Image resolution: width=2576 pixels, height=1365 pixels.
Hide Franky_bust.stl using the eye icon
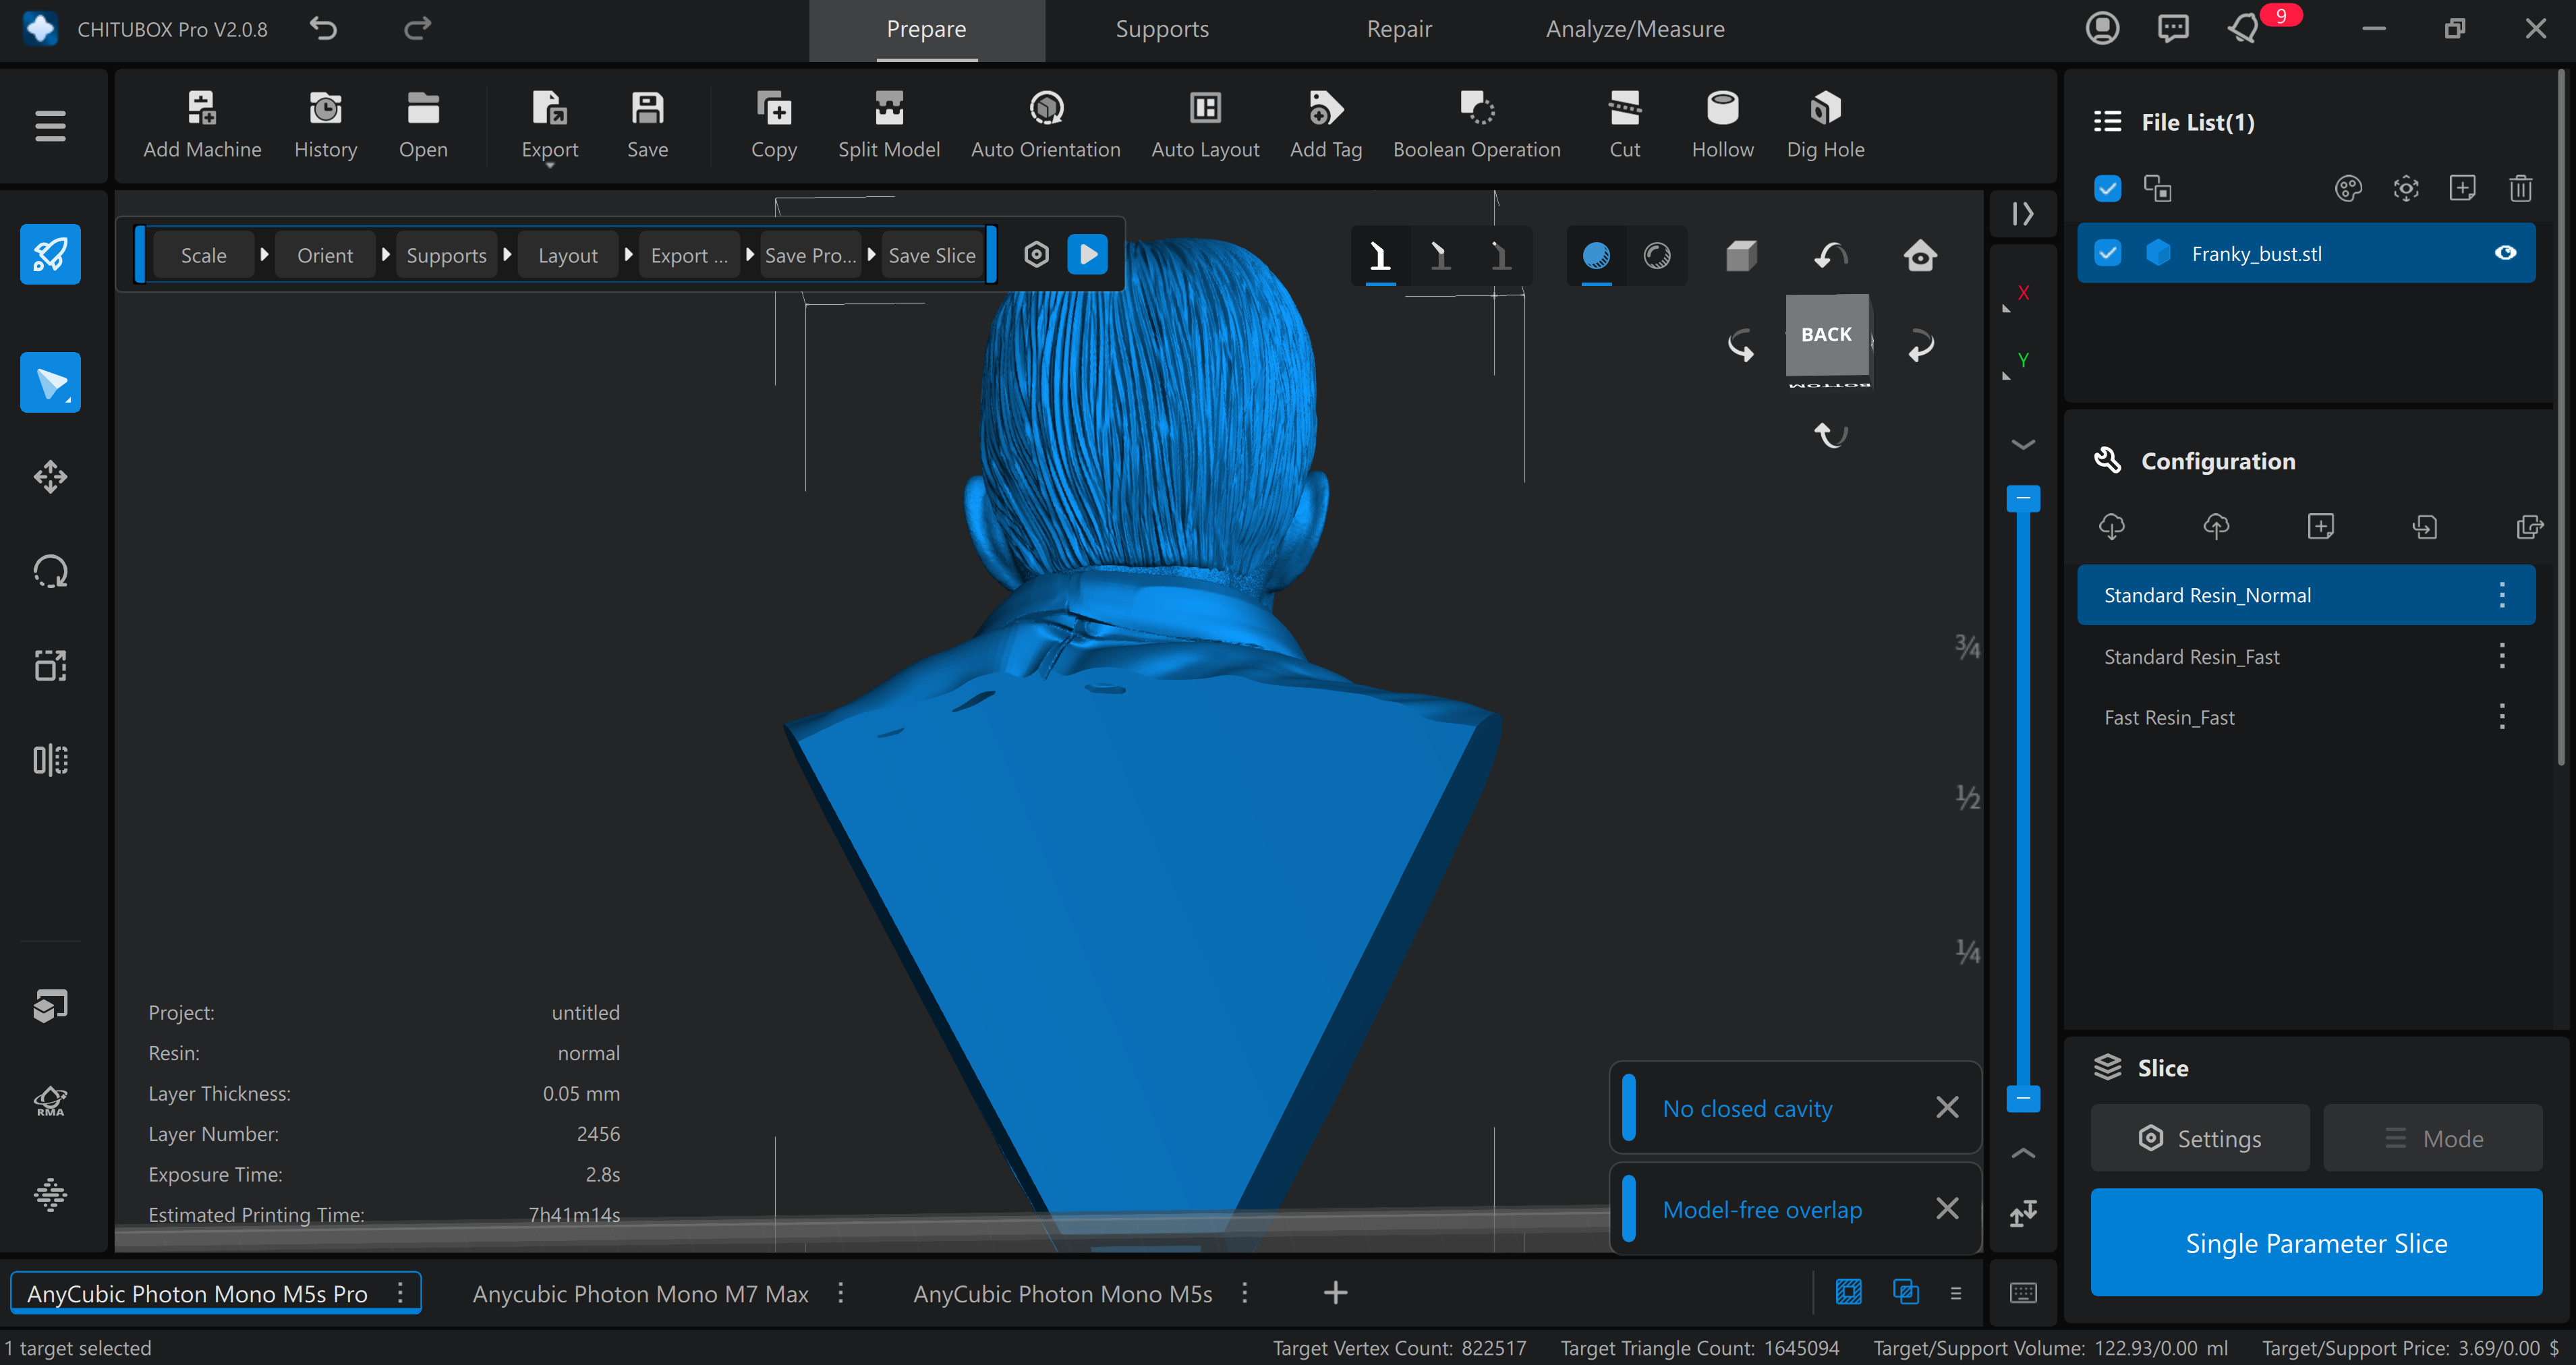pyautogui.click(x=2504, y=253)
